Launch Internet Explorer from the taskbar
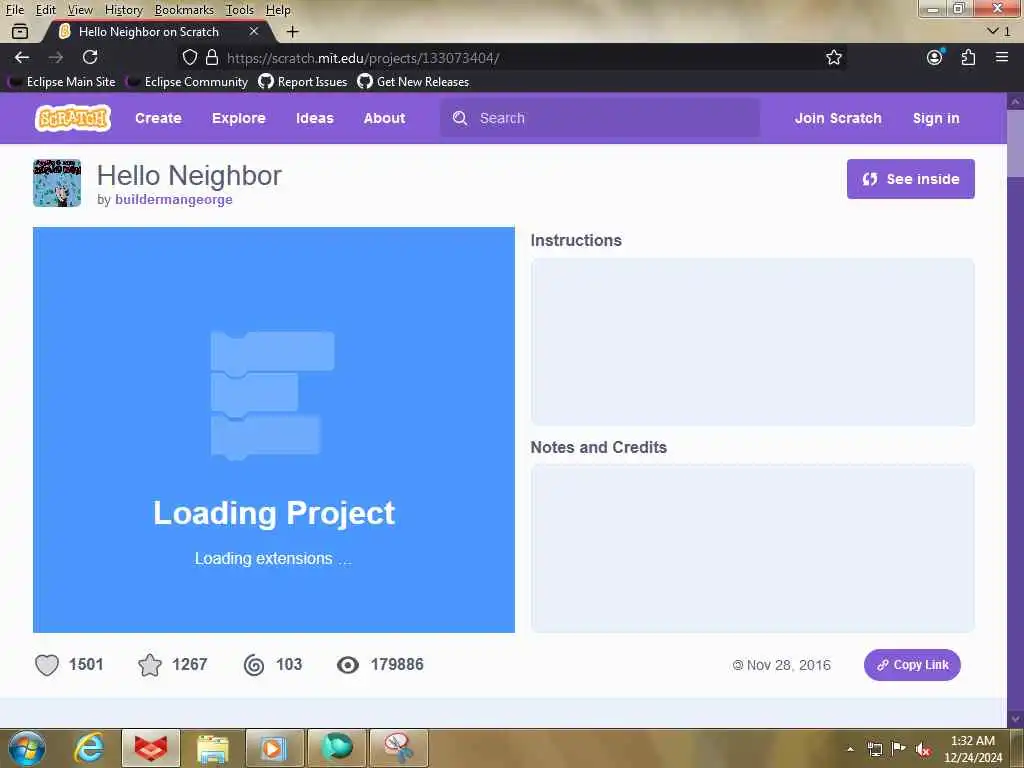The height and width of the screenshot is (768, 1024). coord(89,748)
